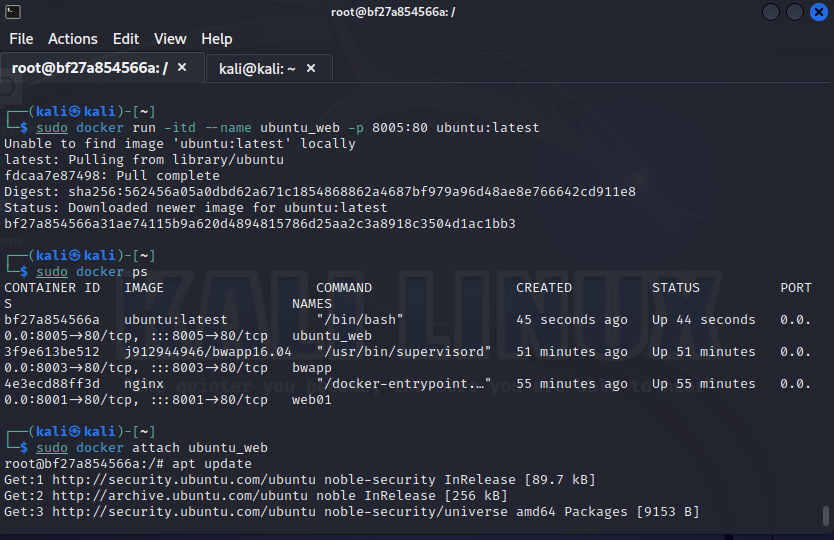The width and height of the screenshot is (834, 540).
Task: Click the IMAGE column header
Action: click(x=144, y=288)
